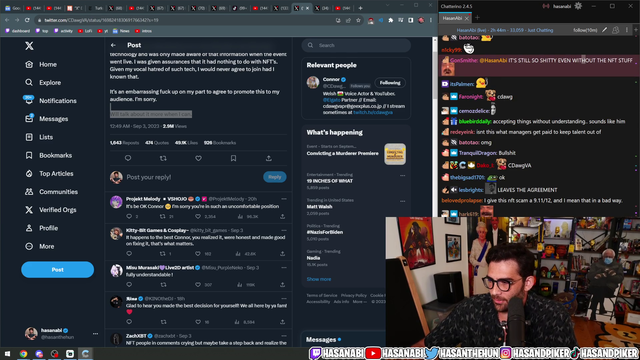Focus the 'Post your reply!' field
The width and height of the screenshot is (640, 360).
pos(192,177)
